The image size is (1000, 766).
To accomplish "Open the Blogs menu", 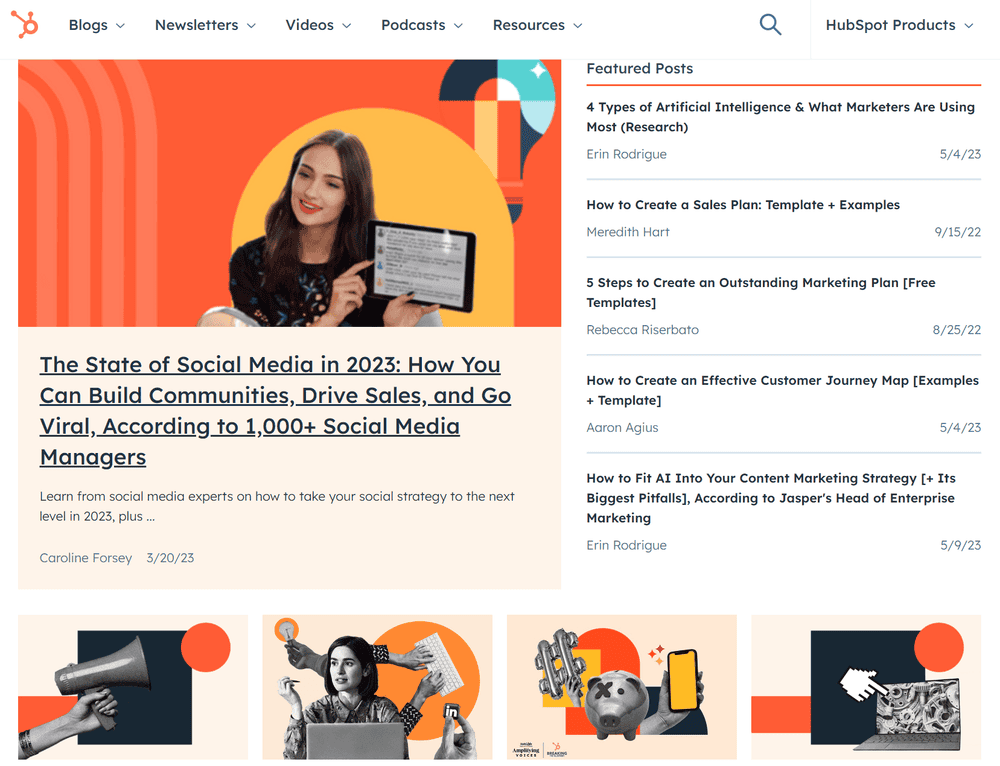I will click(x=96, y=25).
